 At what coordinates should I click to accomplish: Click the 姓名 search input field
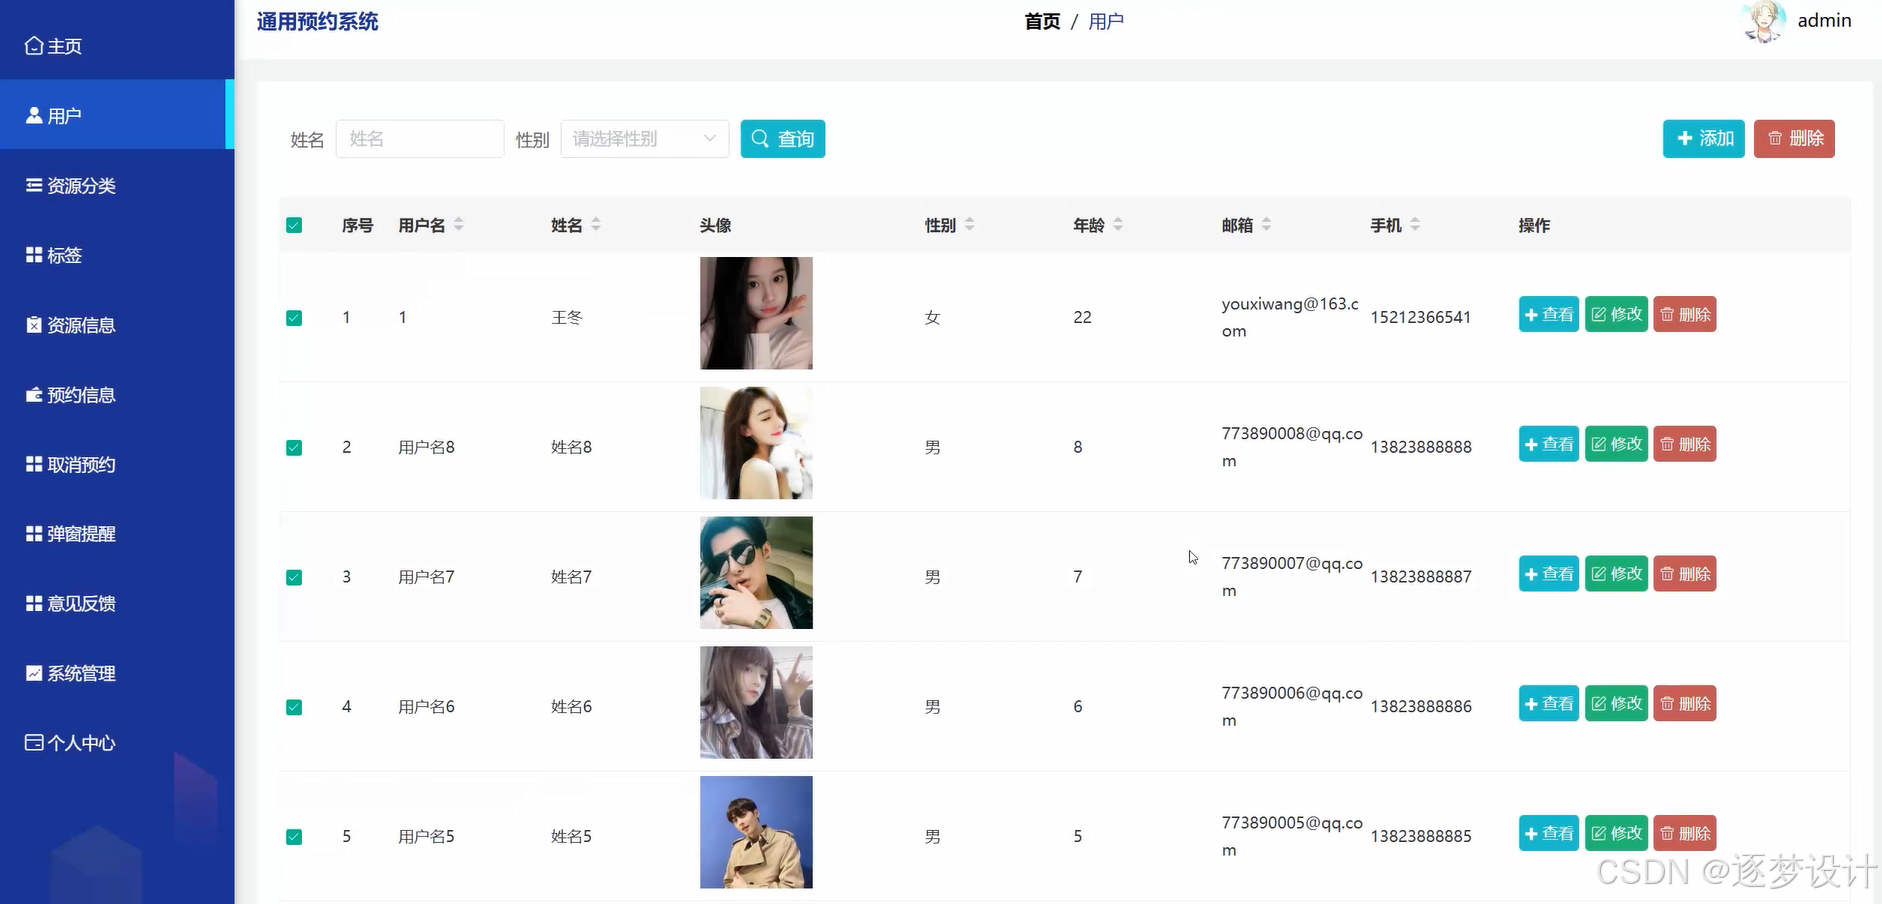point(420,139)
